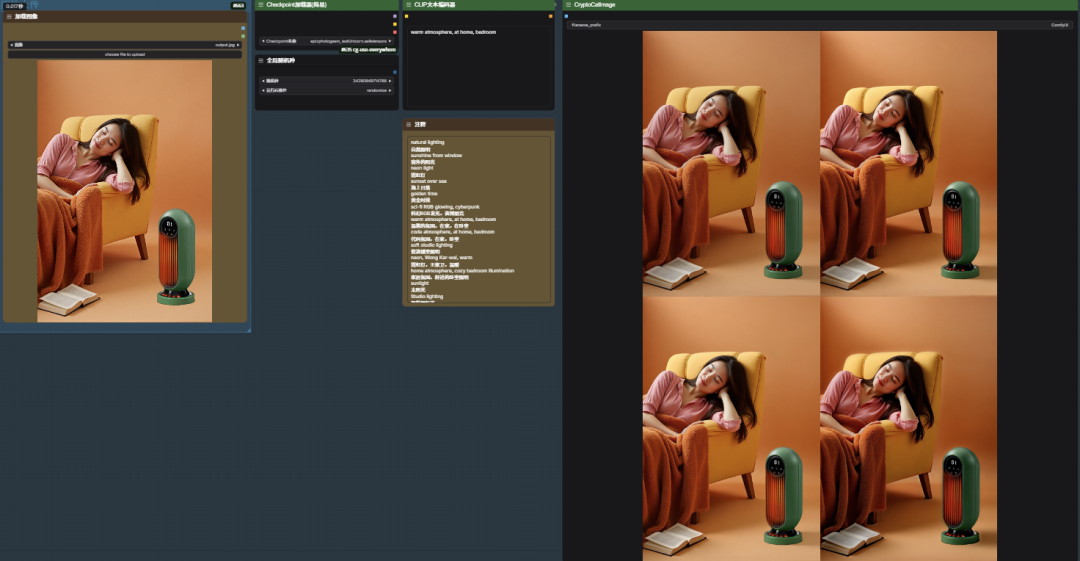Click 'neon, Wong Kar-wai, warm' line in note
Viewport: 1080px width, 561px height.
tap(441, 258)
